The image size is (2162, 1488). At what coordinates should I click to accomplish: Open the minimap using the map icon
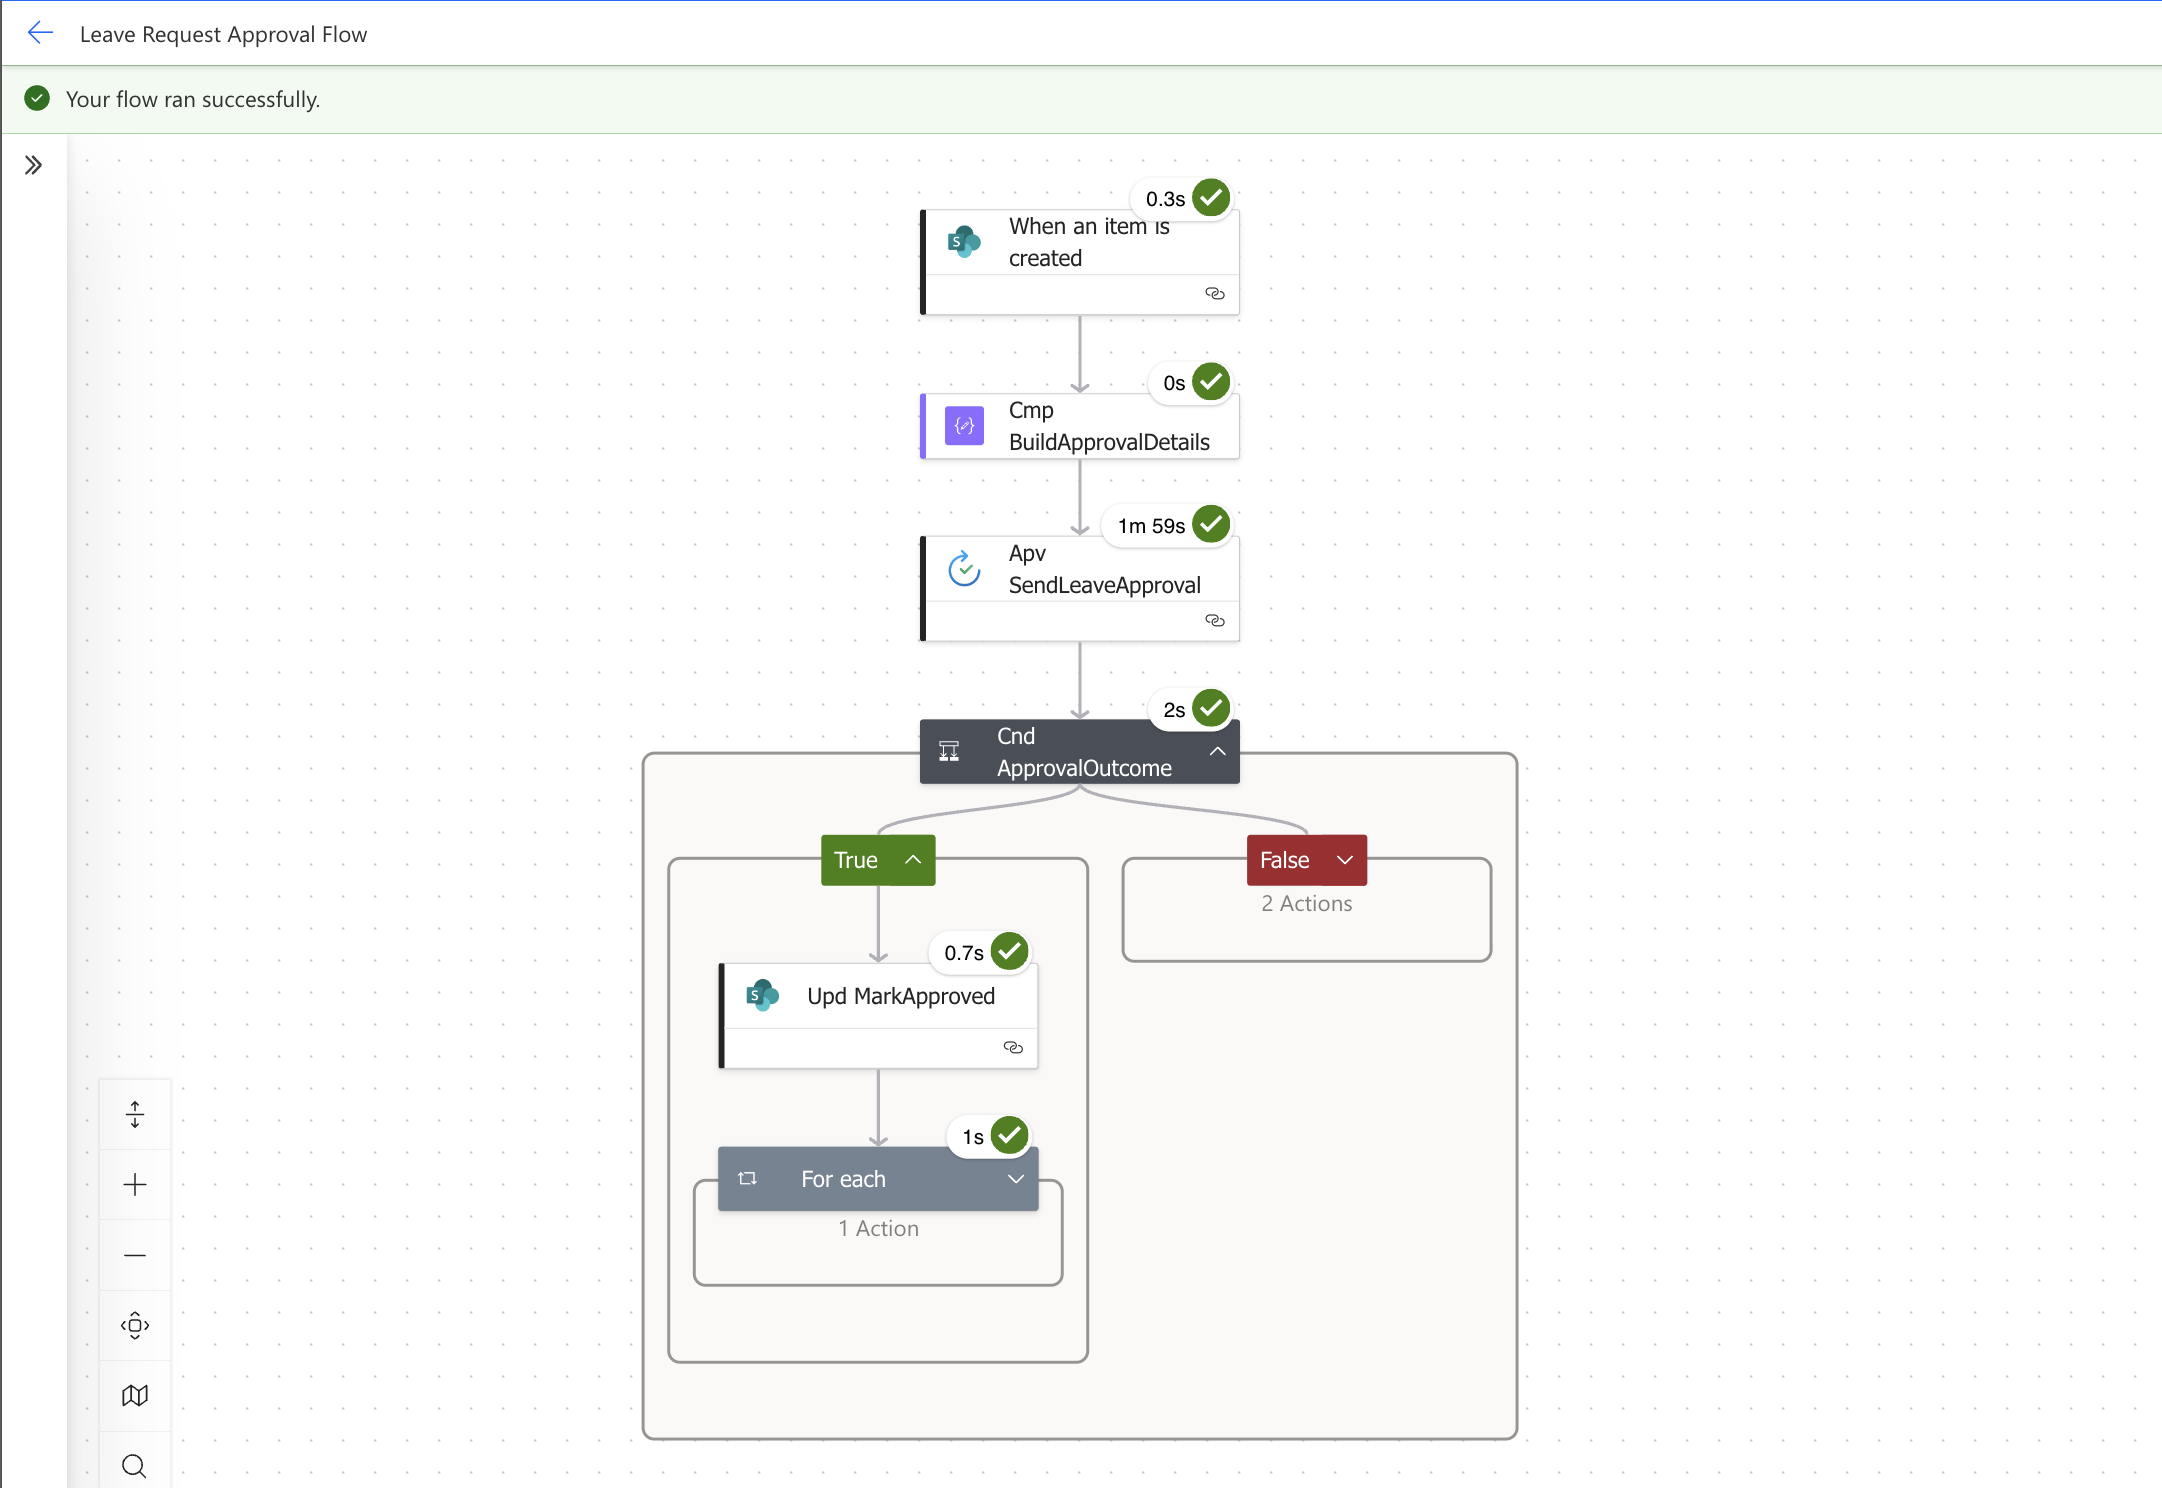pos(135,1395)
